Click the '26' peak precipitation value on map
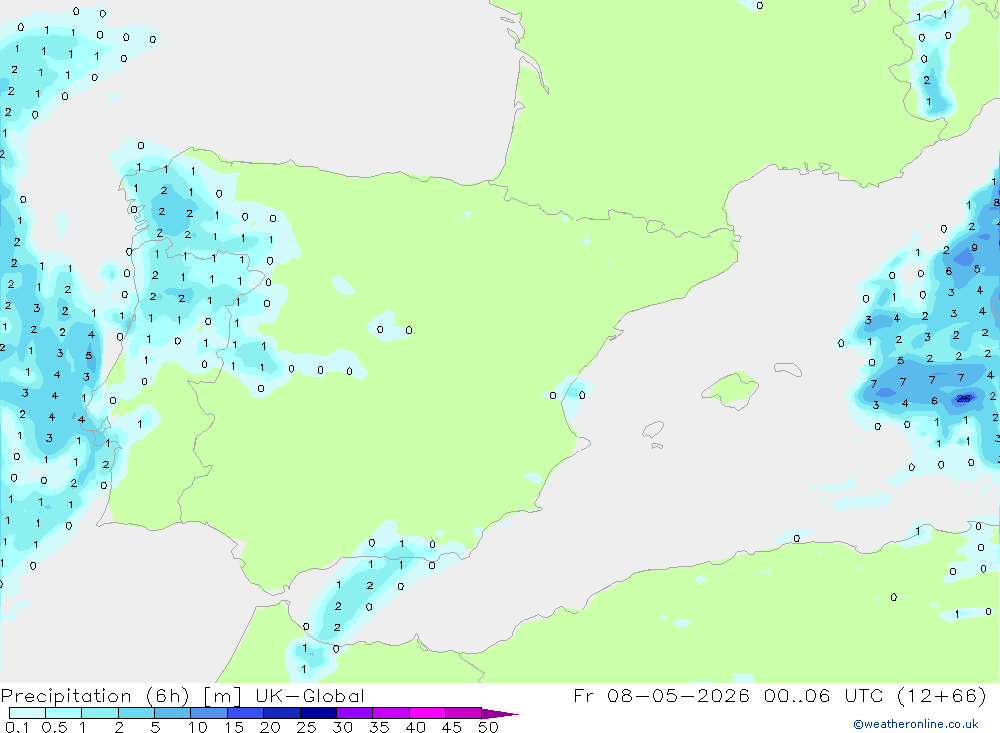The width and height of the screenshot is (1000, 733). tap(964, 399)
